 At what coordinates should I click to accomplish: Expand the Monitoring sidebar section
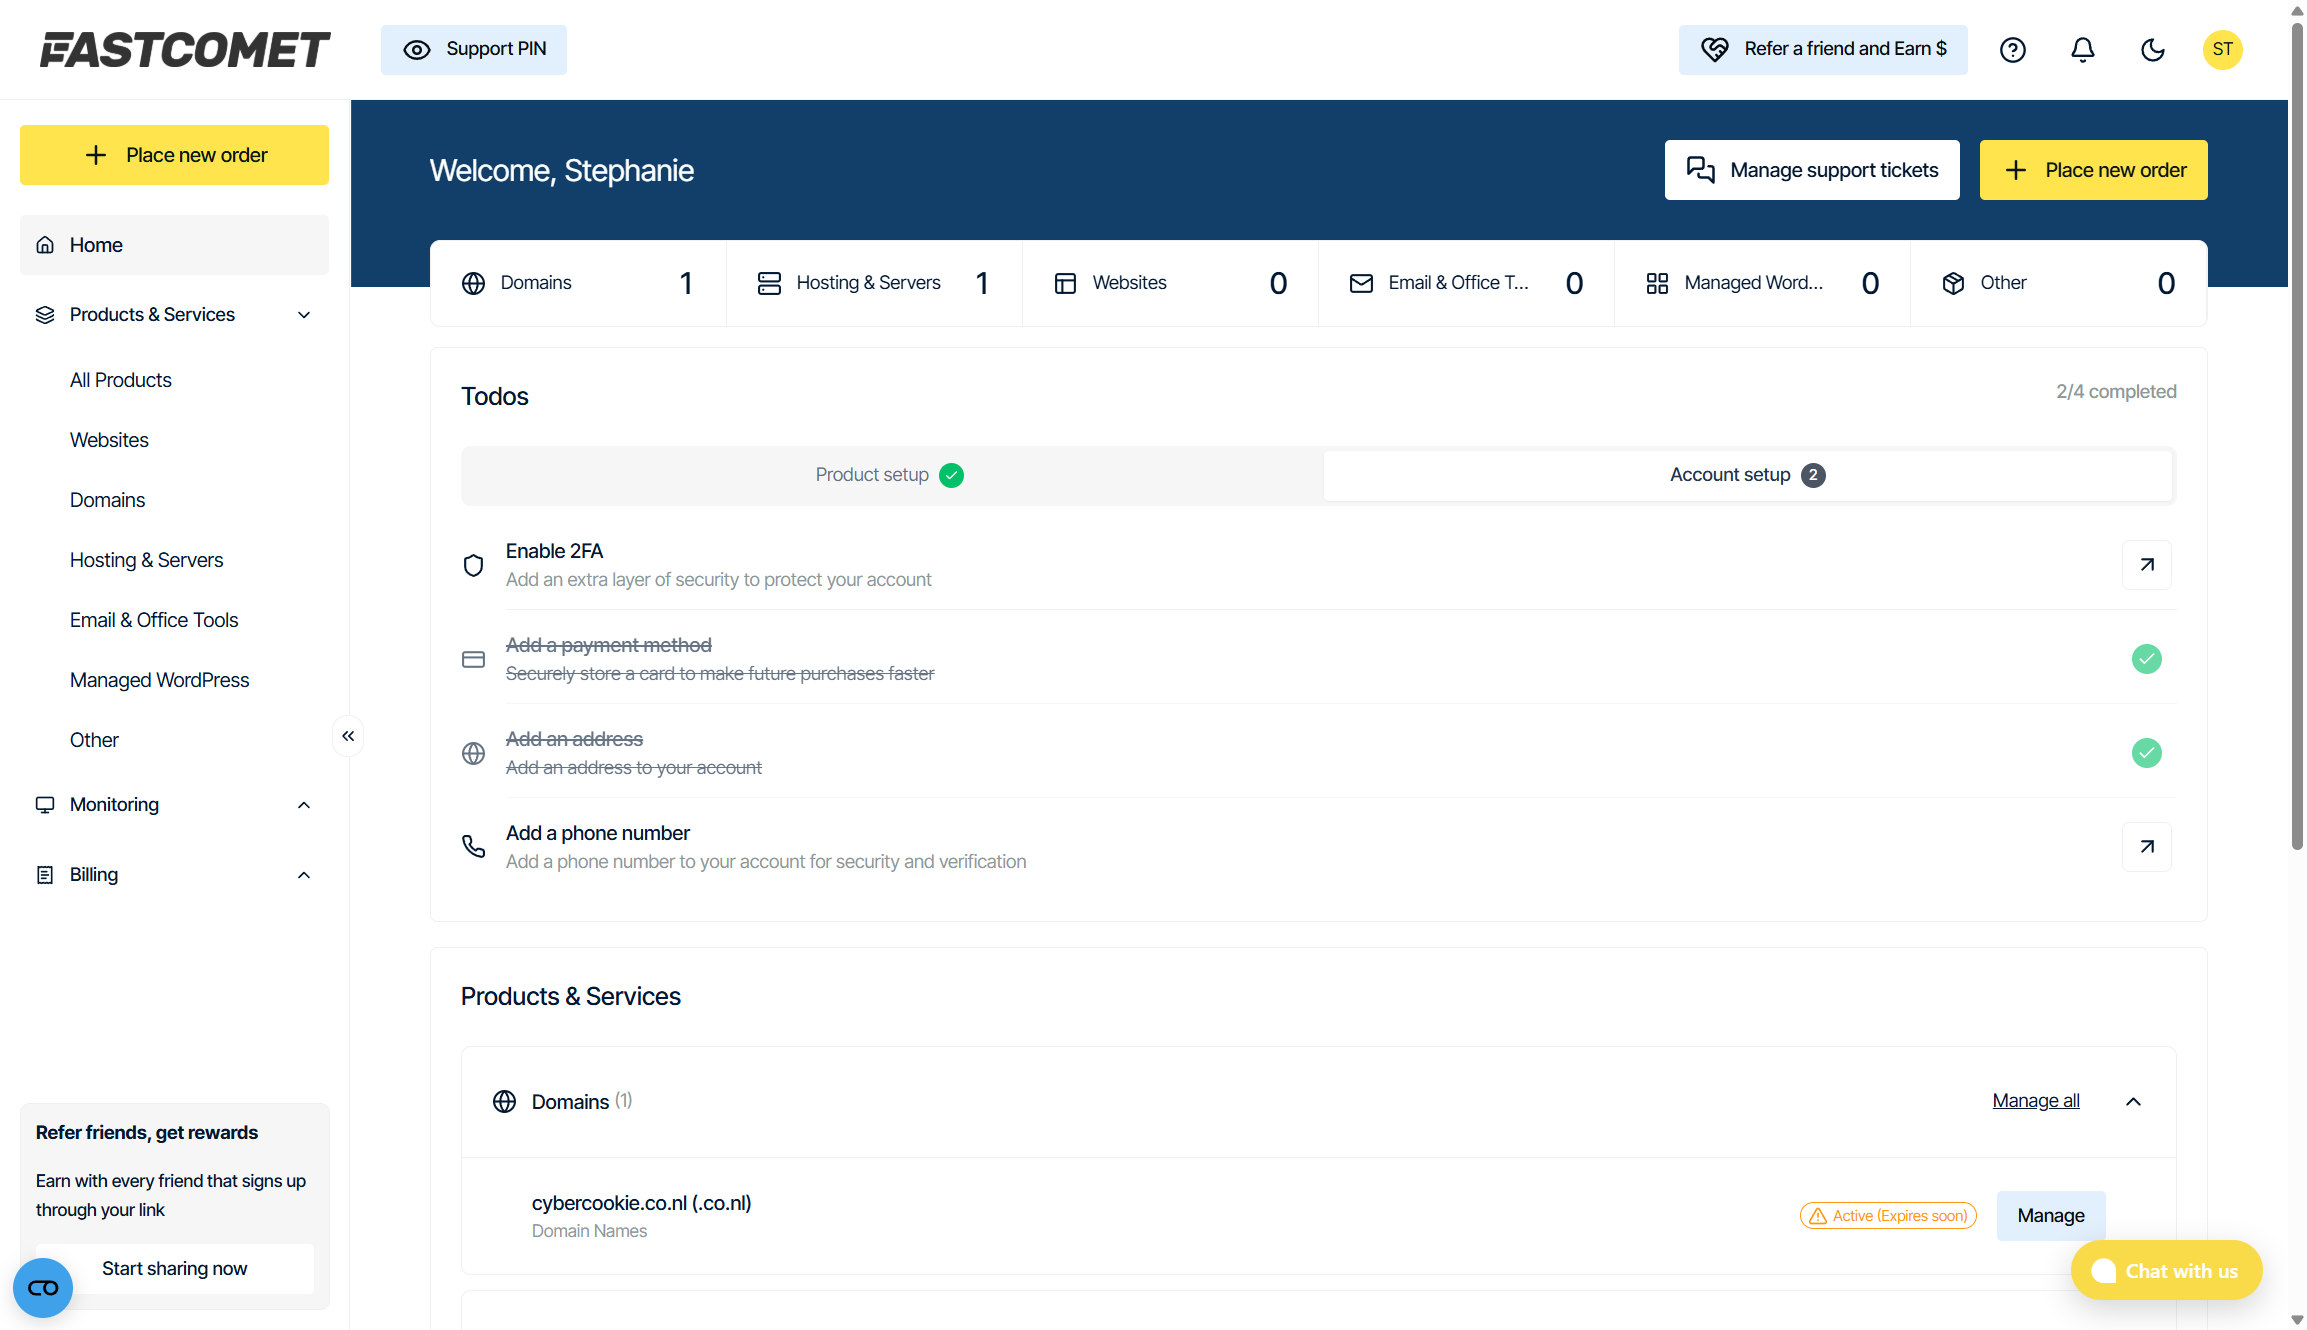click(x=304, y=805)
